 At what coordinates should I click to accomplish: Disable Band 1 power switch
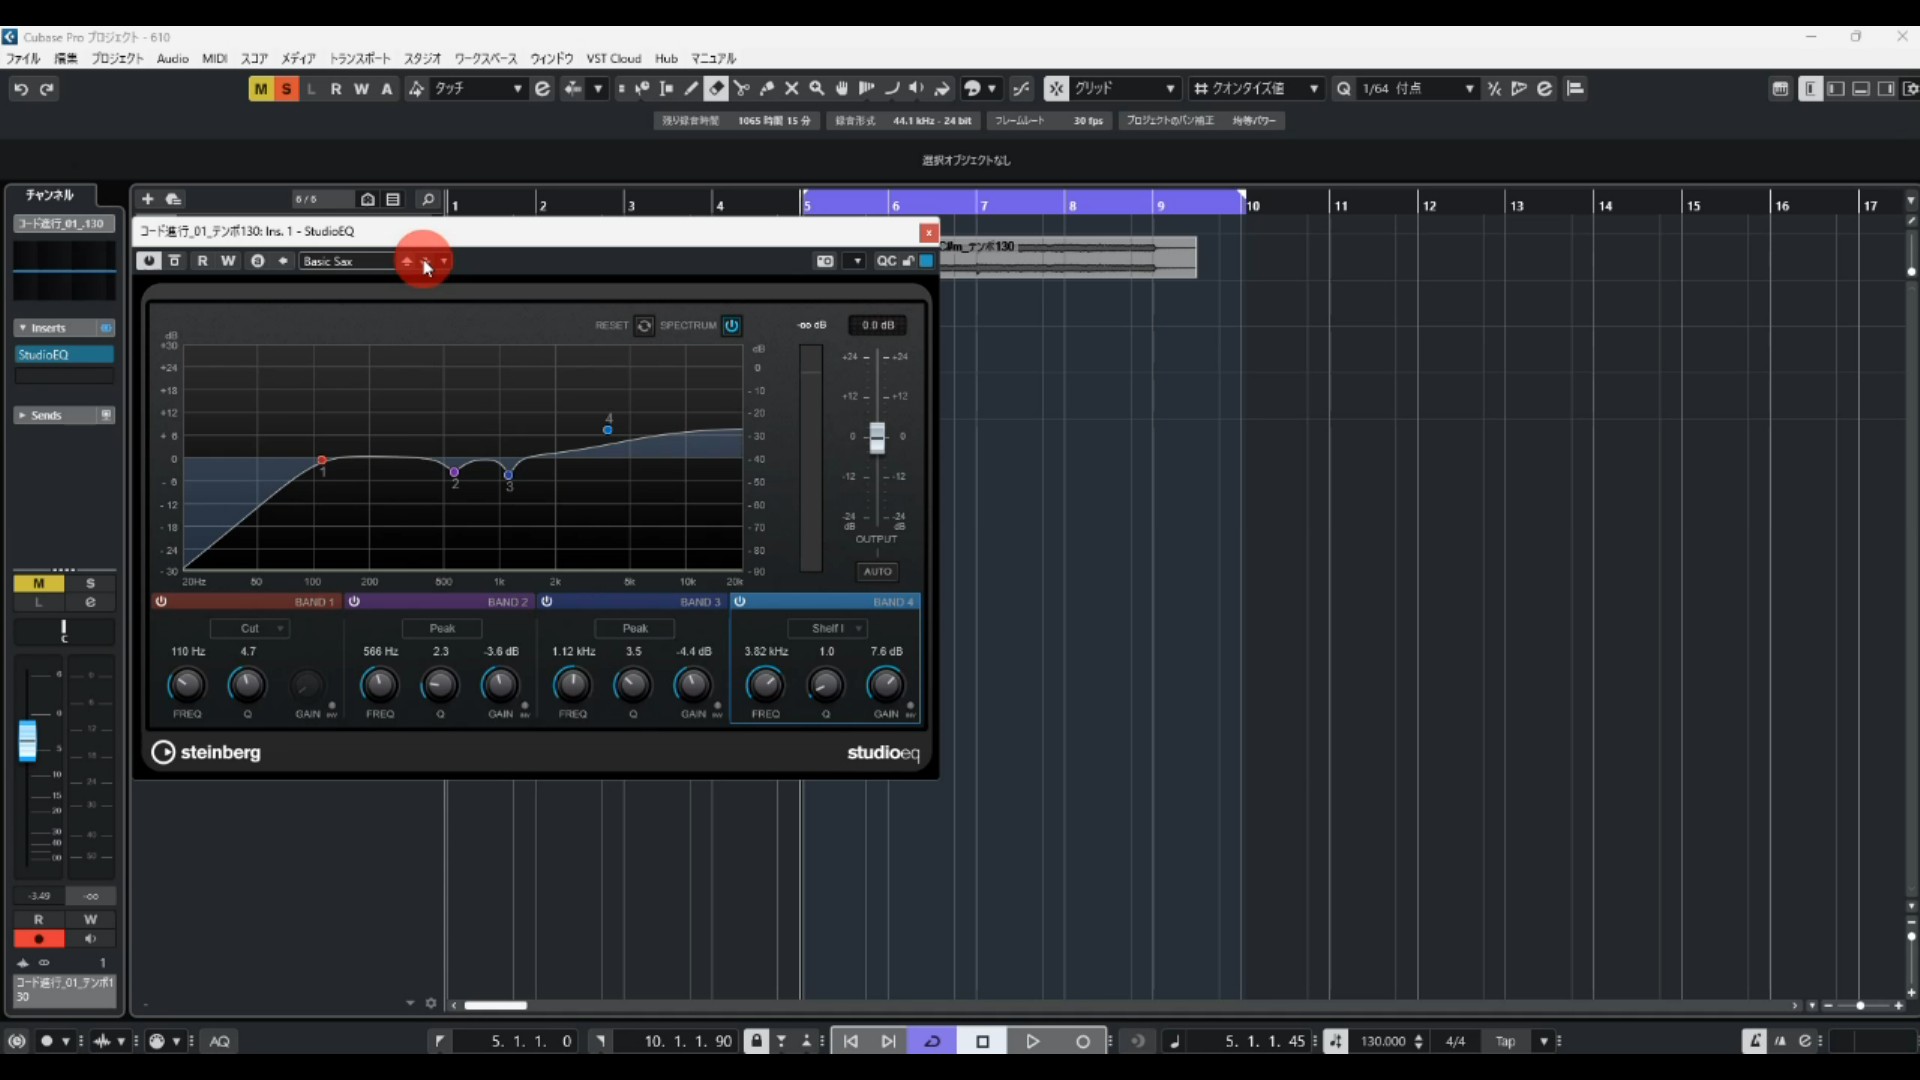161,601
